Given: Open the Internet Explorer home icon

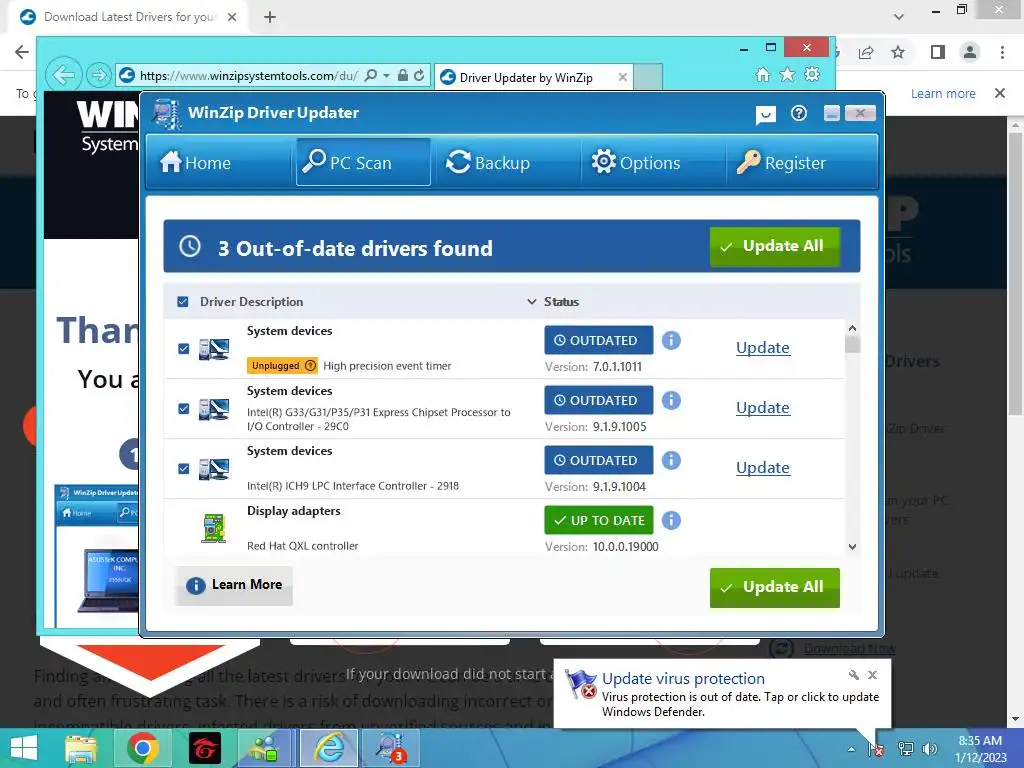Looking at the screenshot, I should pos(763,74).
